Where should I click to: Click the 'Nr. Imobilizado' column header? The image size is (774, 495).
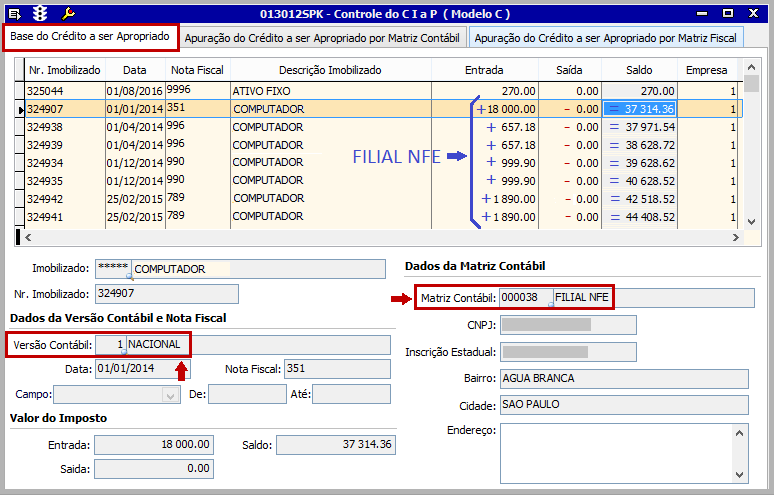point(65,70)
